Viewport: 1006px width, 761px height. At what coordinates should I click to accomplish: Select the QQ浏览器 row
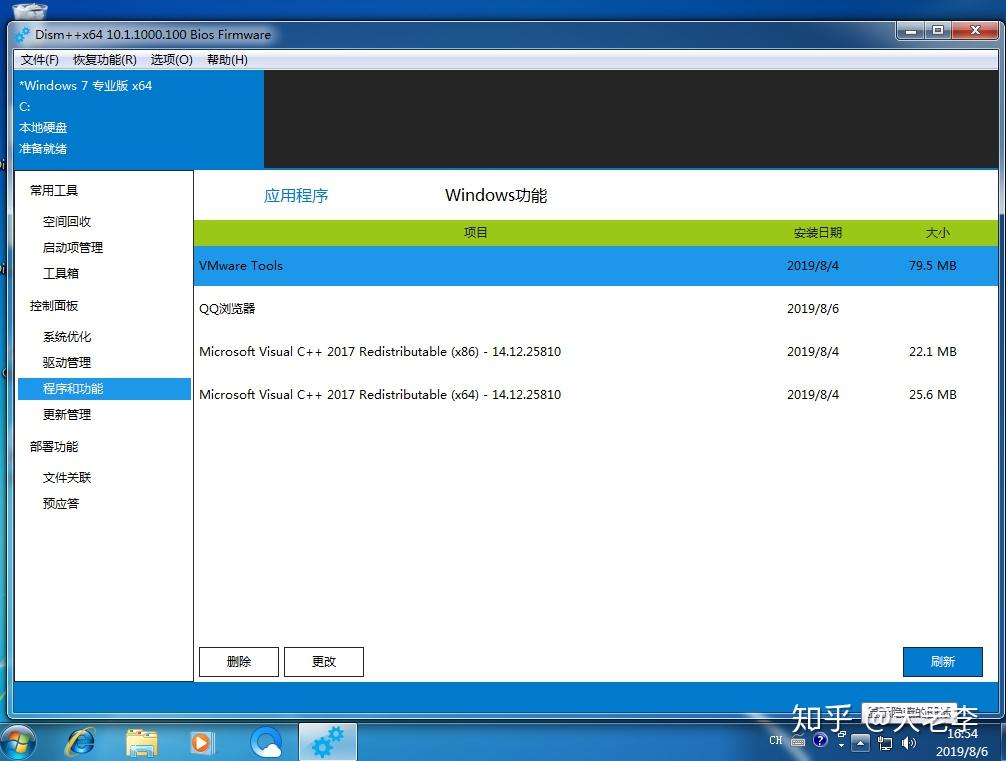pyautogui.click(x=595, y=309)
